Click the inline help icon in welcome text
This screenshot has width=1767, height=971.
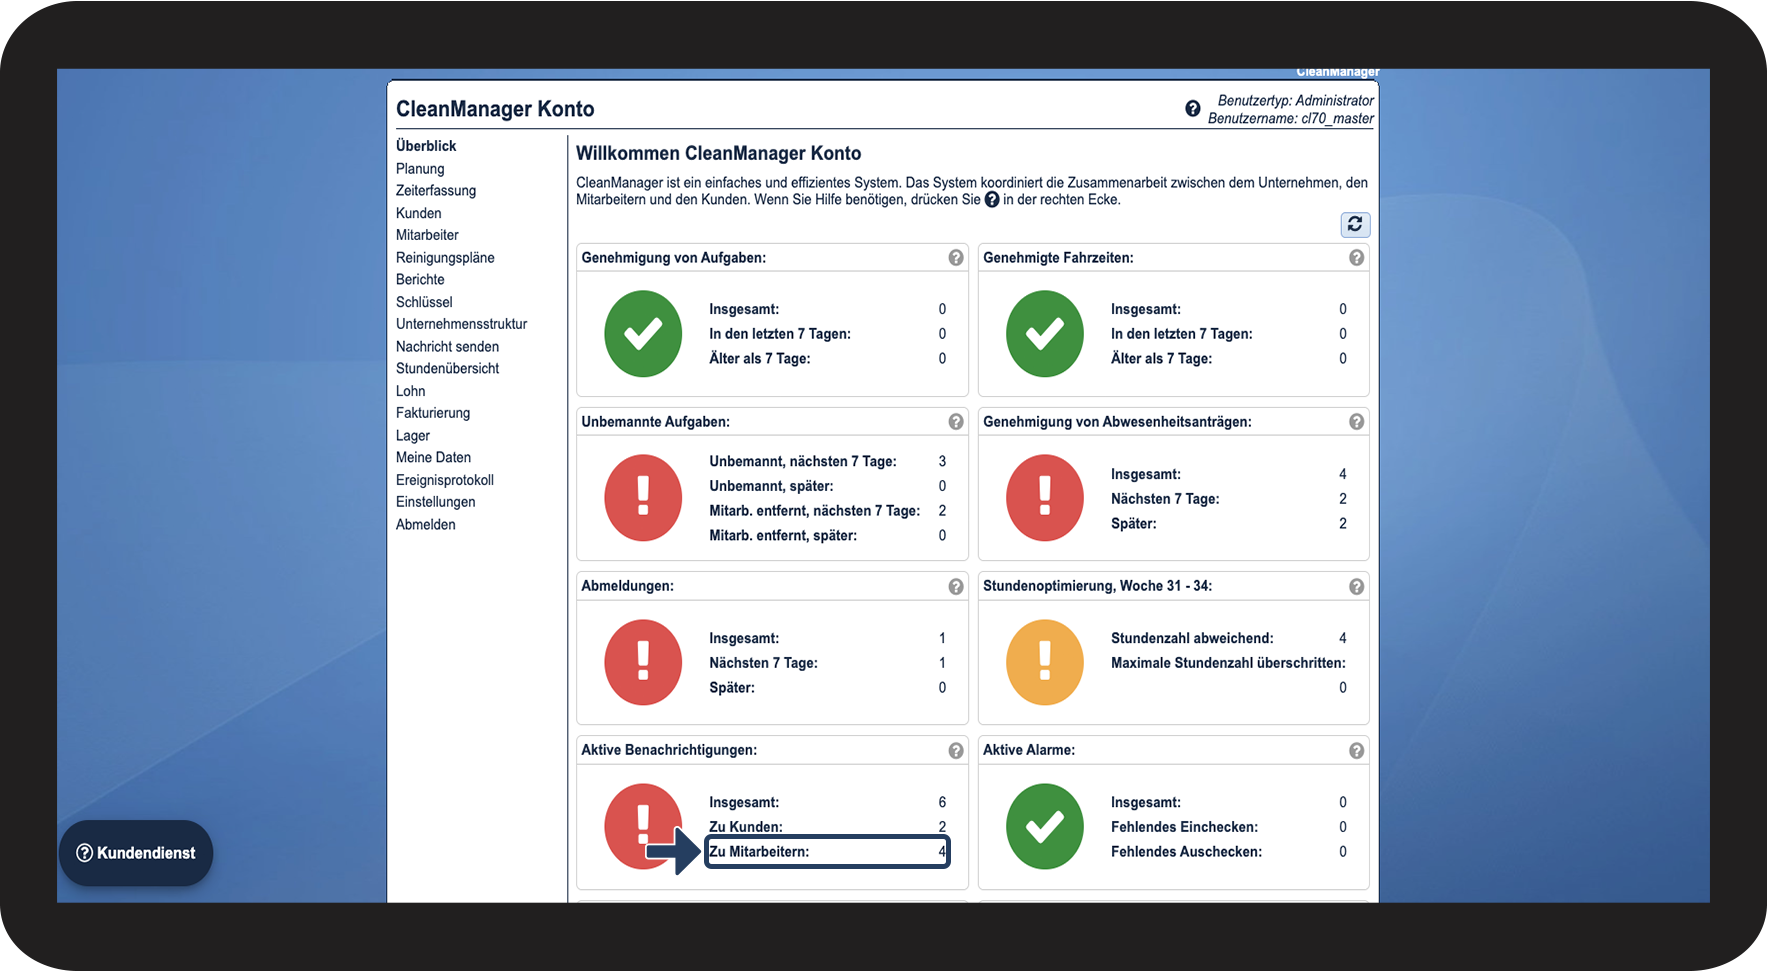[992, 200]
